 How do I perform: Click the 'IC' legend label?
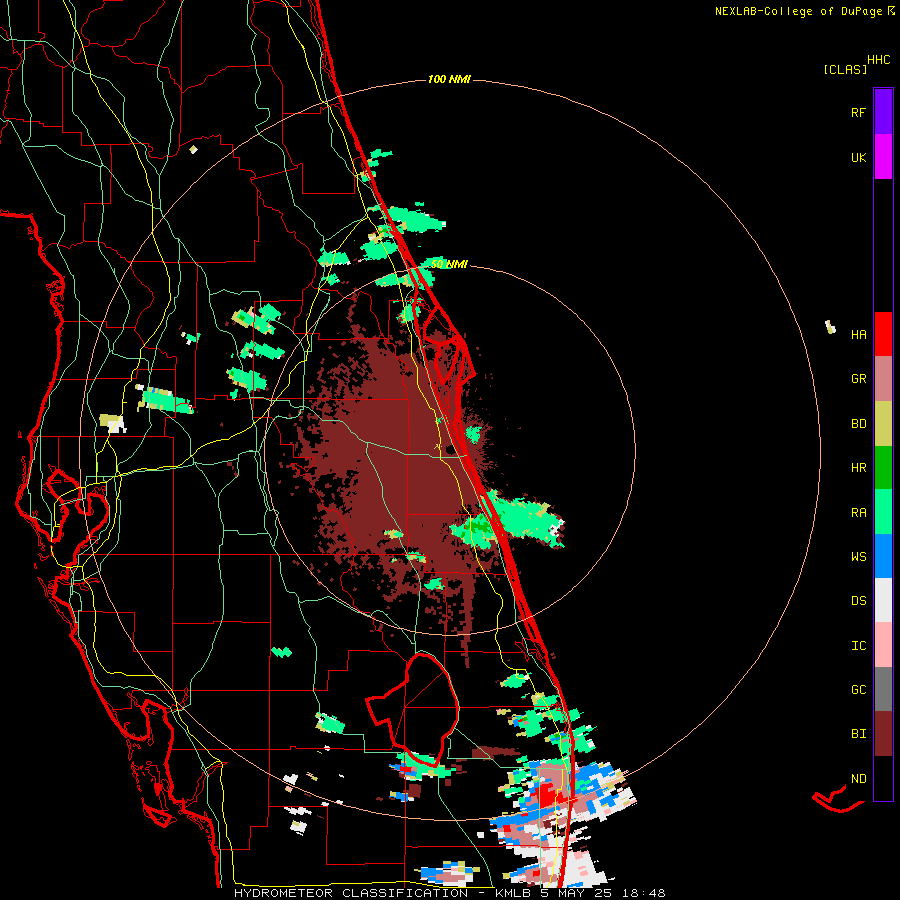(858, 646)
